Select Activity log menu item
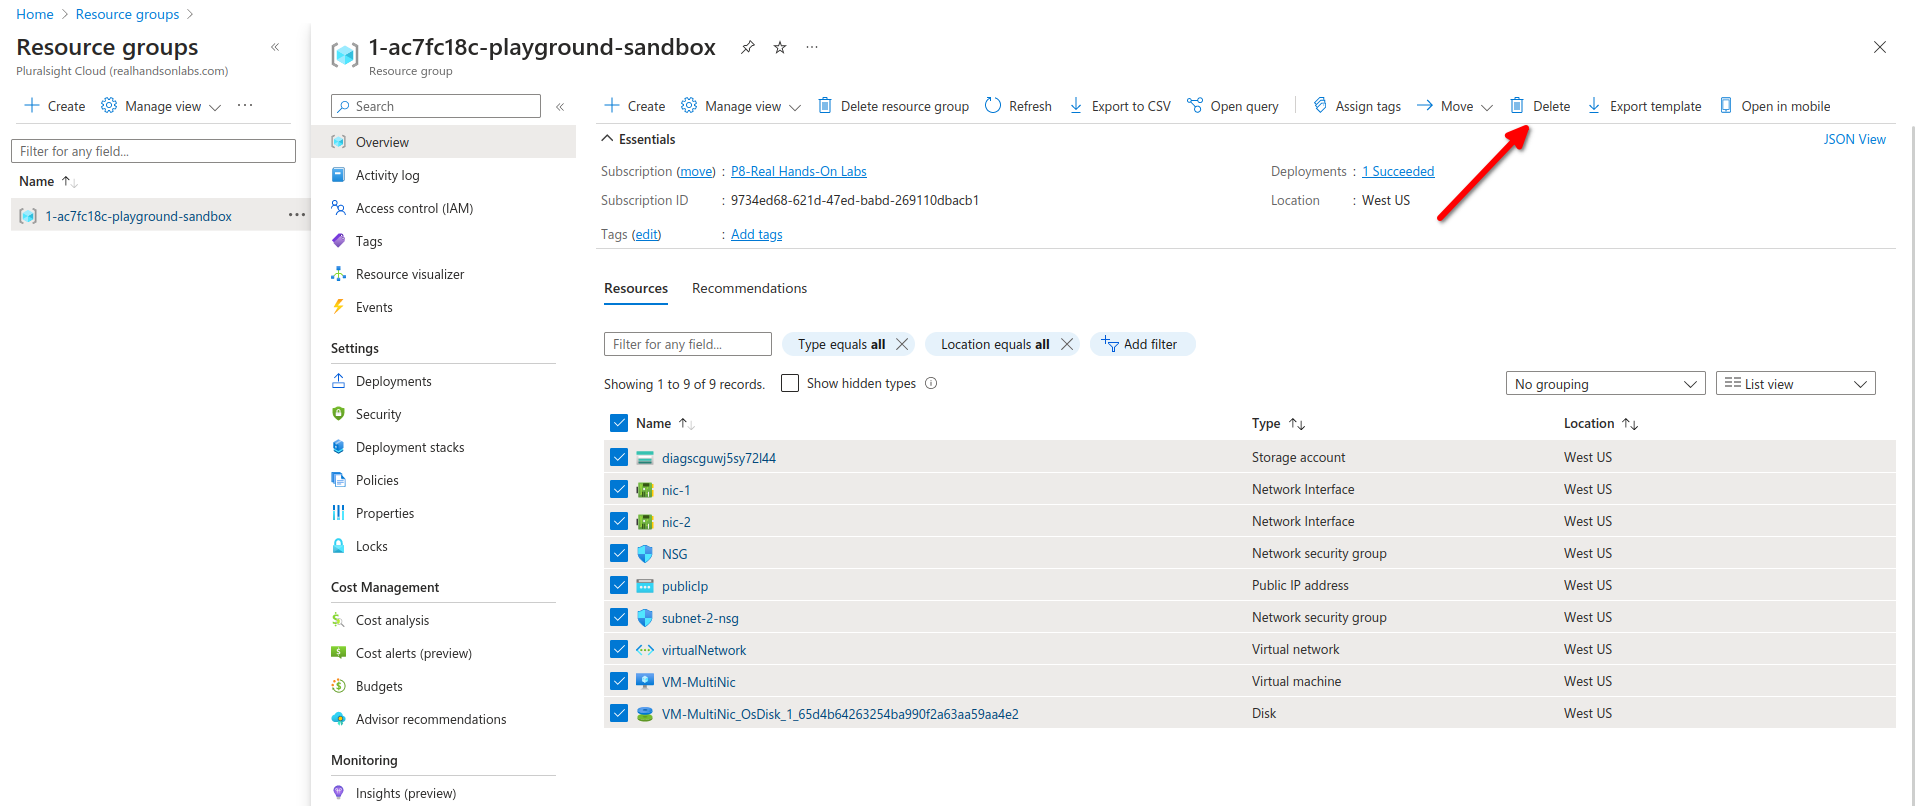The width and height of the screenshot is (1916, 806). coord(387,175)
